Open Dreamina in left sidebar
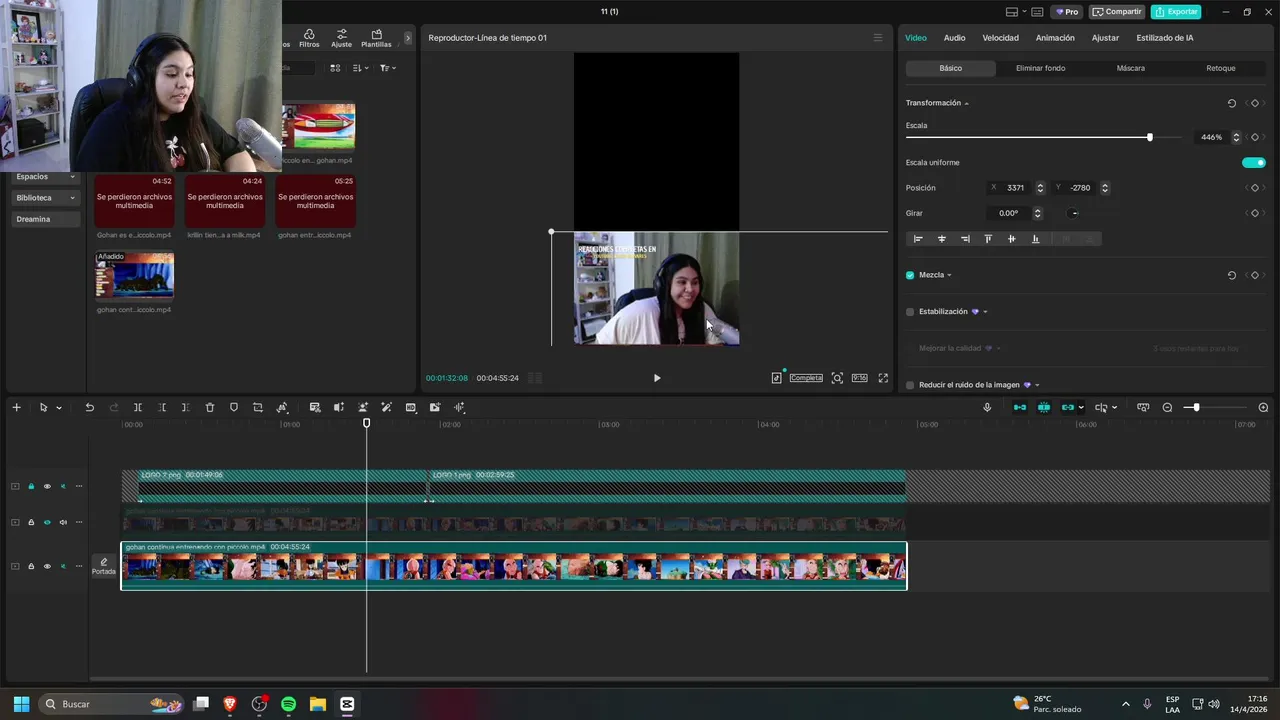1280x720 pixels. (46, 219)
